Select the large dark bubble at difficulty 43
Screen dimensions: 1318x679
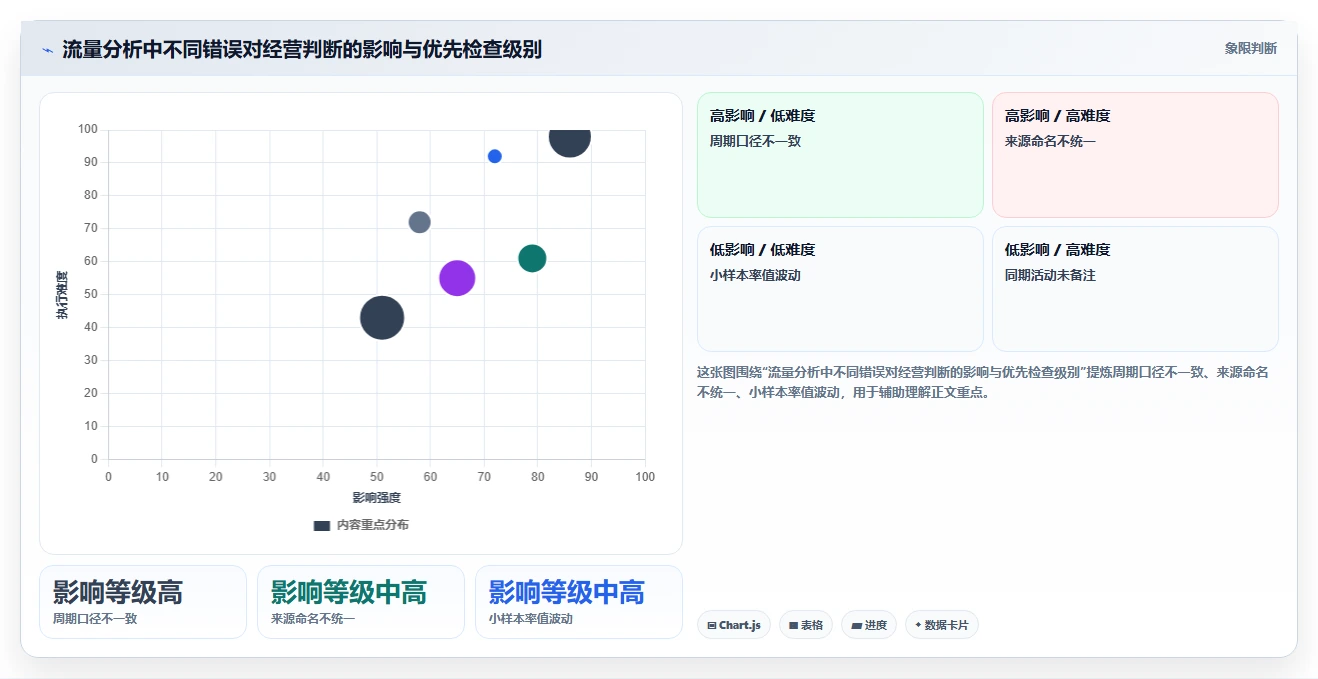pos(381,318)
